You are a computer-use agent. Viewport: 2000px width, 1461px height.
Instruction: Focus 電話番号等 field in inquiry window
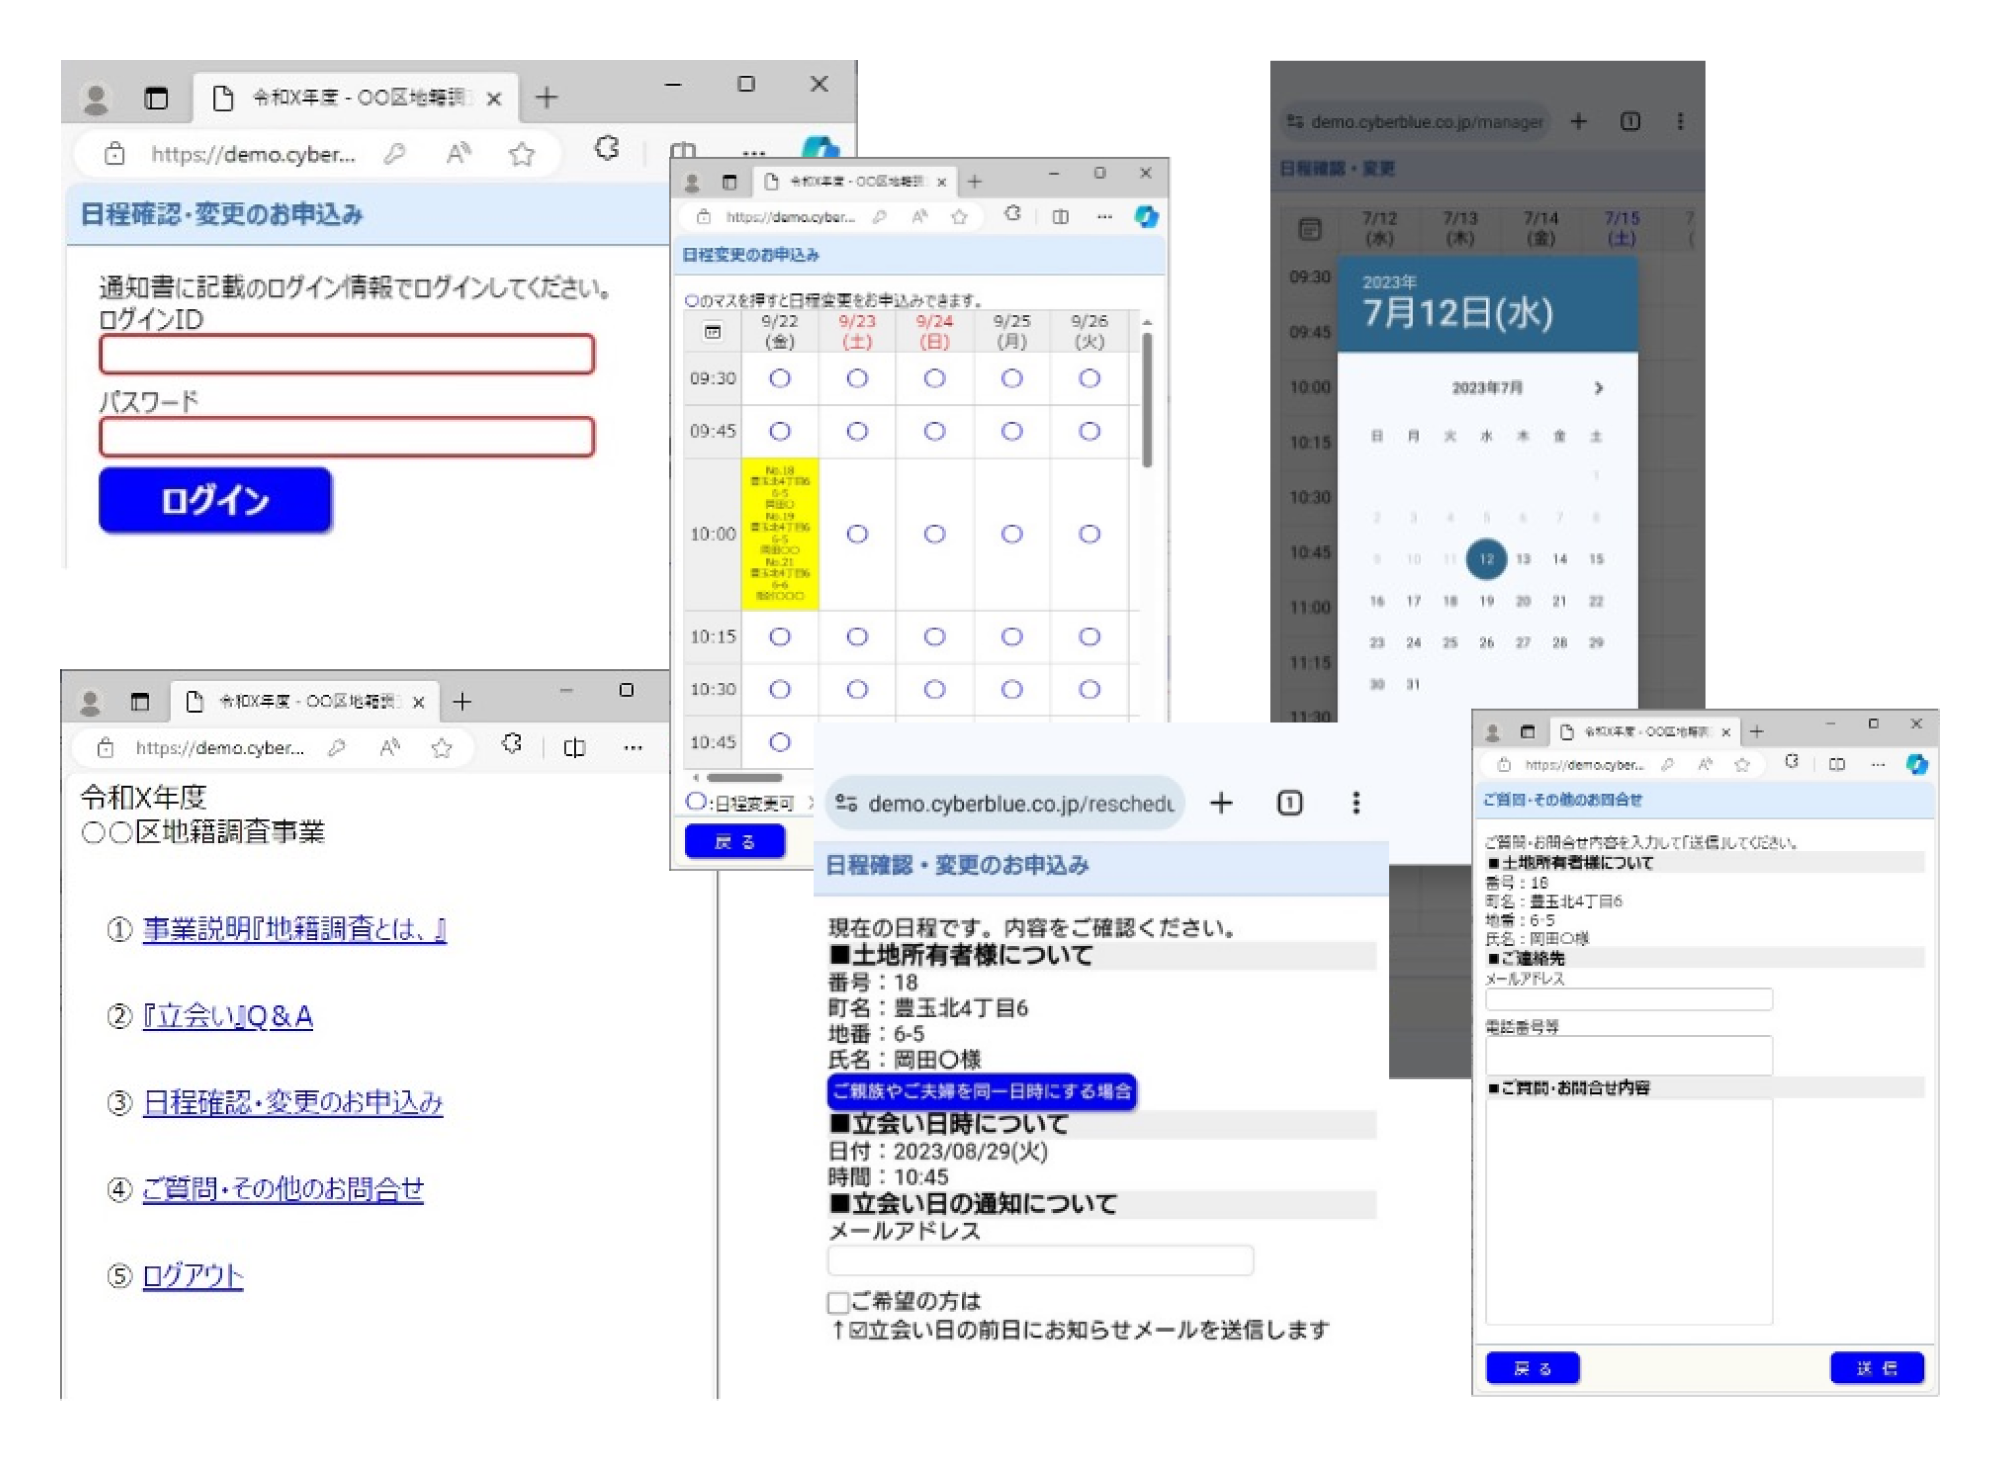point(1629,1055)
